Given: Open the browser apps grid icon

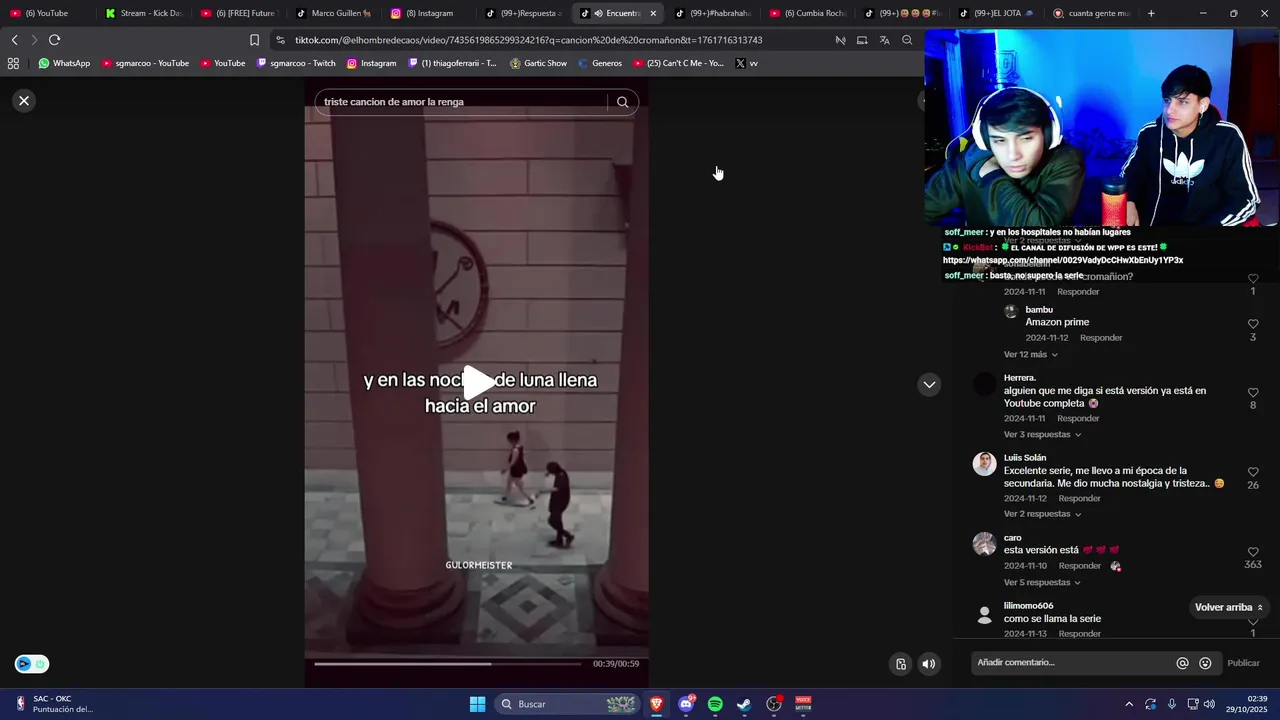Looking at the screenshot, I should click(x=13, y=63).
